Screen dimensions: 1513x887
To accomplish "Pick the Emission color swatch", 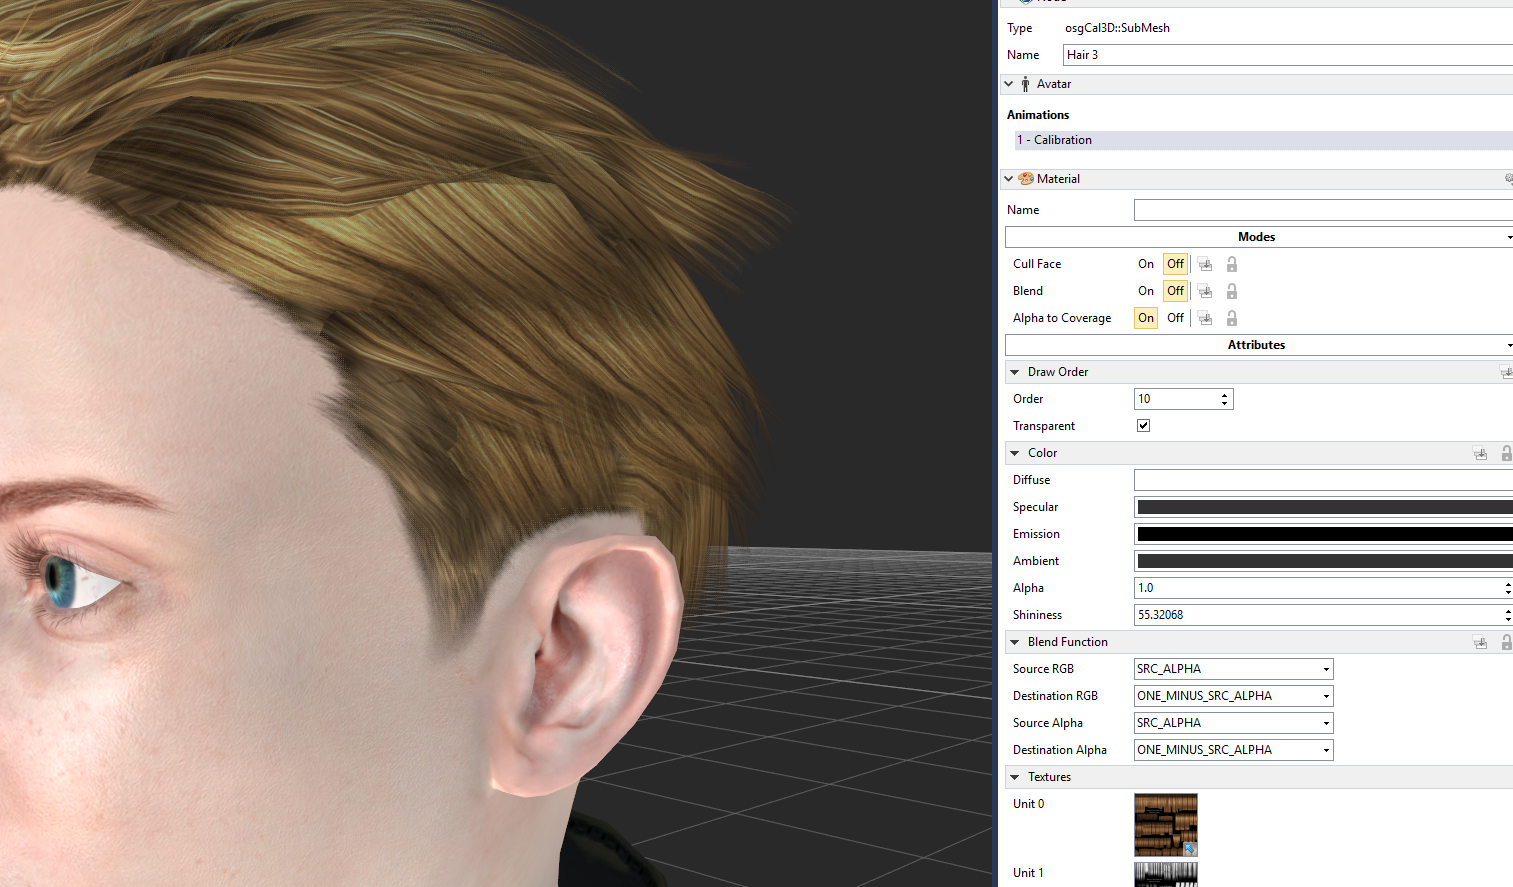I will 1323,534.
